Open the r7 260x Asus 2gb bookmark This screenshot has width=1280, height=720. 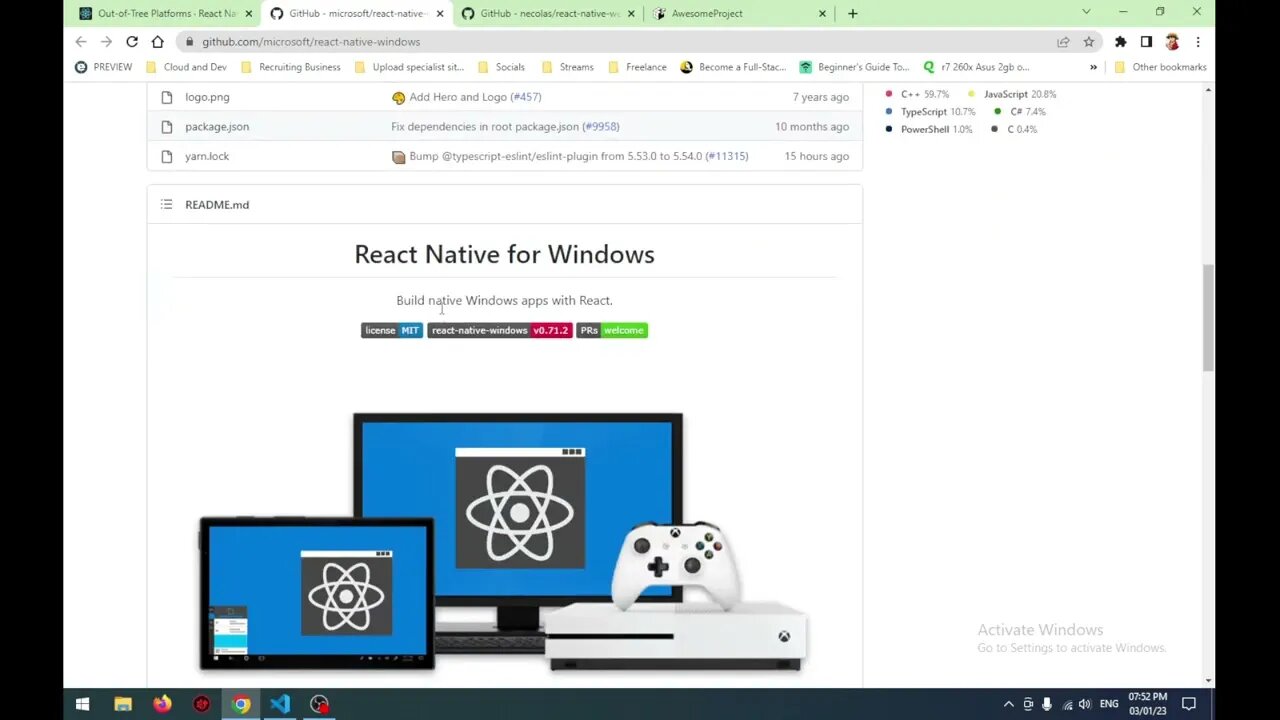(x=976, y=67)
